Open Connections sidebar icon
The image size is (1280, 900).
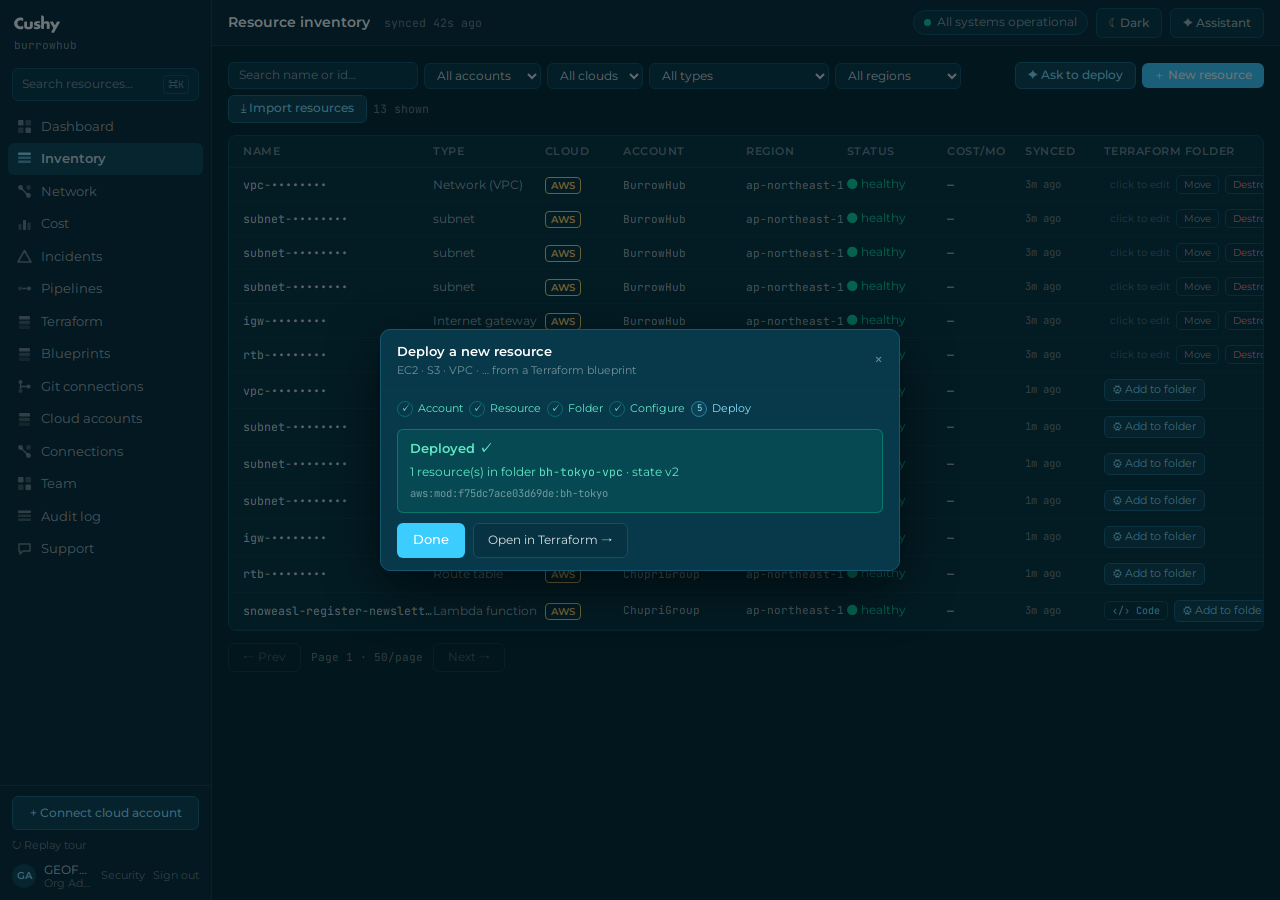tap(24, 451)
